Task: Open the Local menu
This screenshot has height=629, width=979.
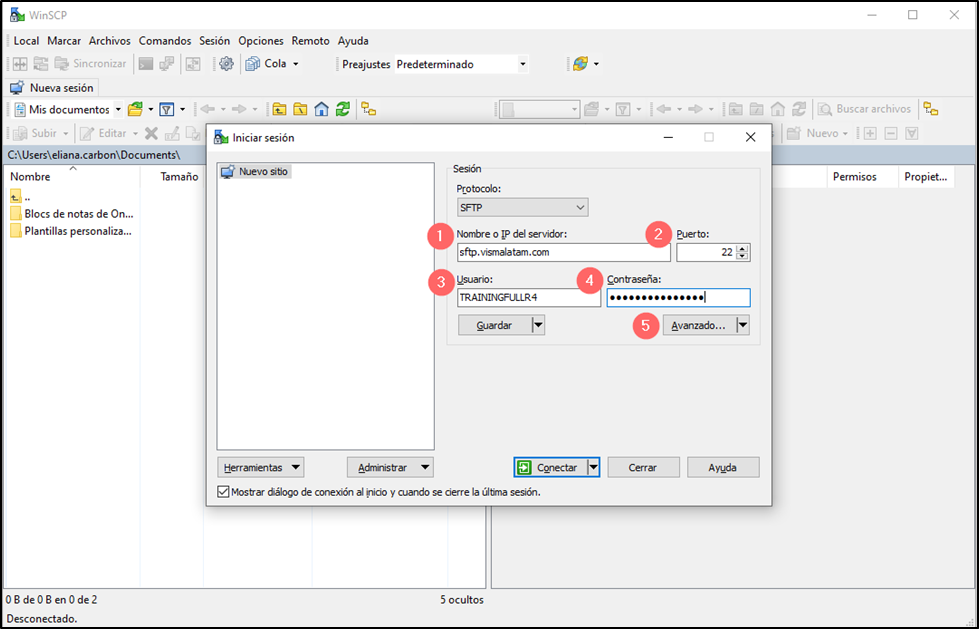Action: pyautogui.click(x=26, y=41)
